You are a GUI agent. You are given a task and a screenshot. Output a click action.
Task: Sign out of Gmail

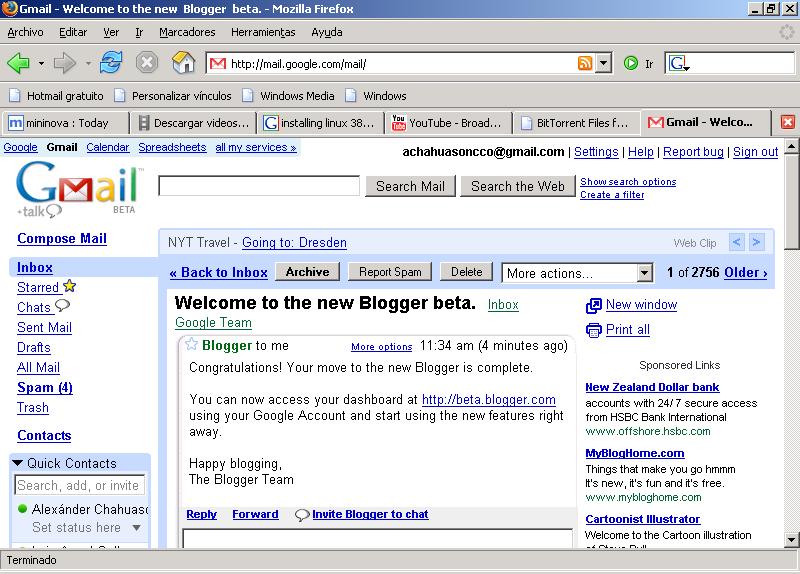pyautogui.click(x=756, y=152)
